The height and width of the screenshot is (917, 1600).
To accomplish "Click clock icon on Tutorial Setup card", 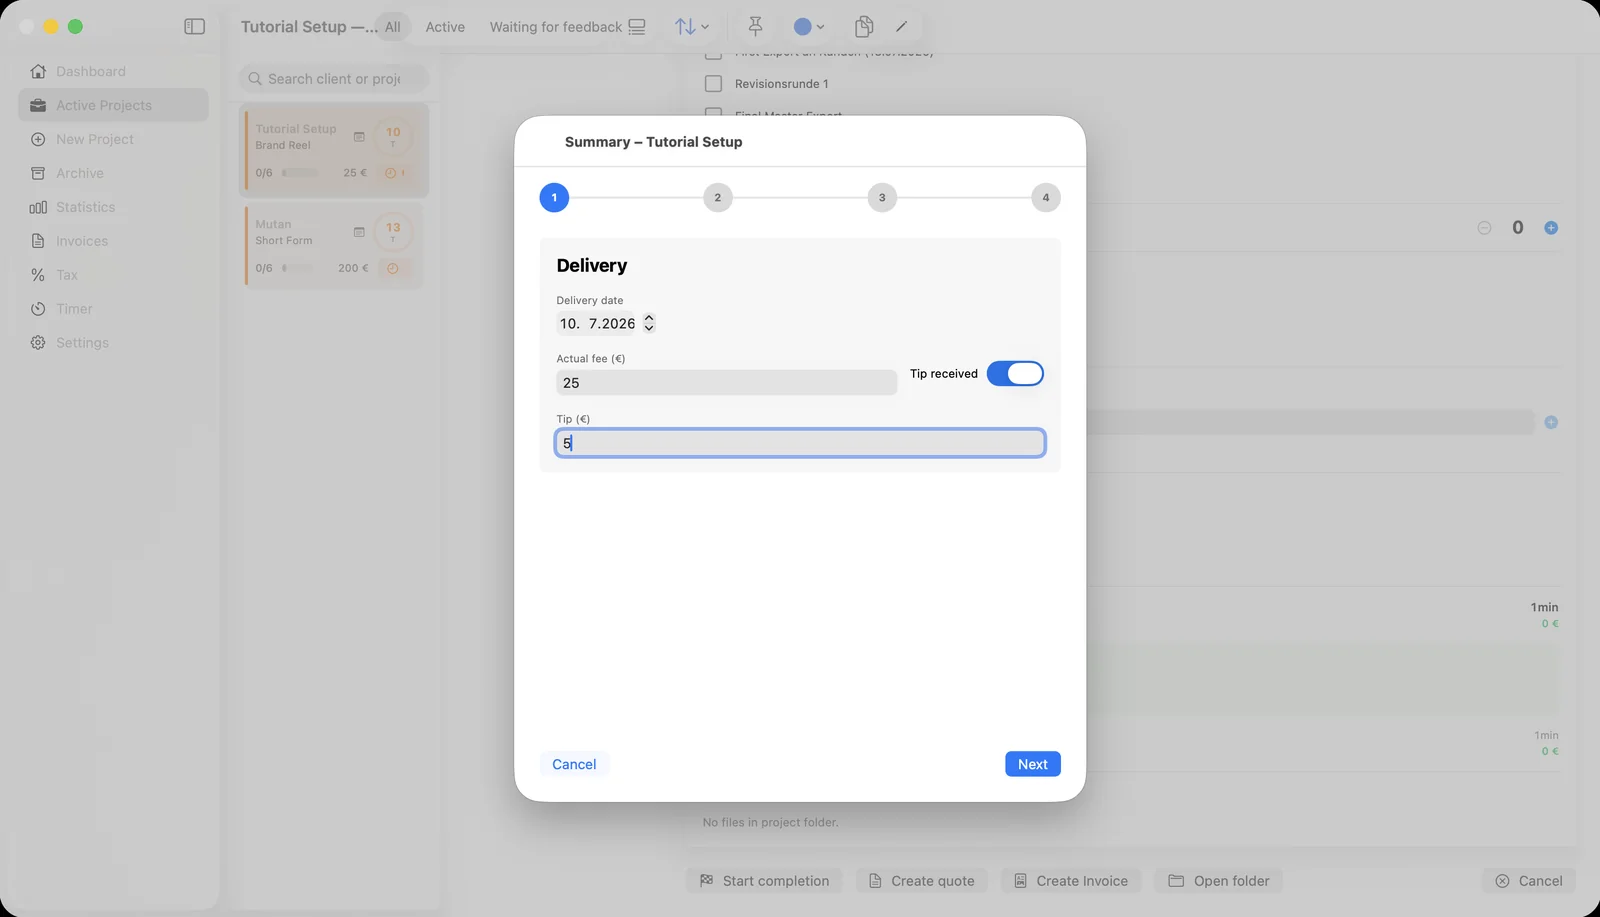I will coord(391,173).
